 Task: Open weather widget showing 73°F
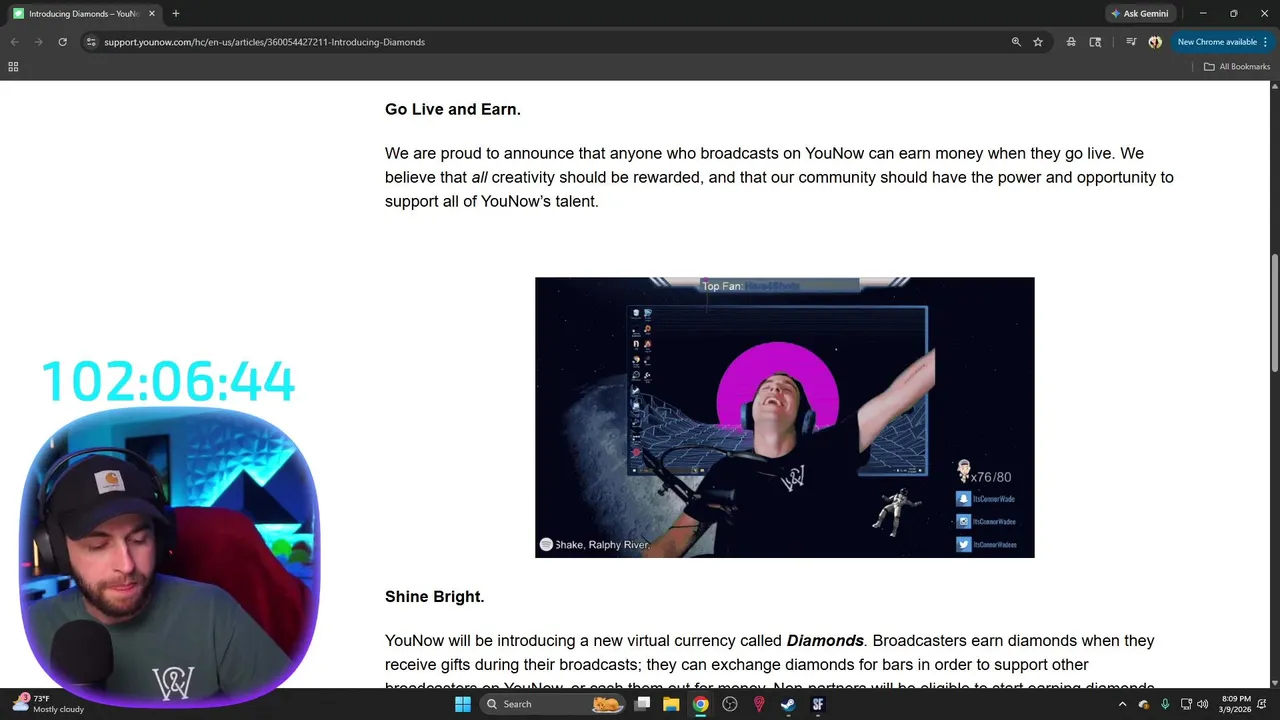point(48,704)
